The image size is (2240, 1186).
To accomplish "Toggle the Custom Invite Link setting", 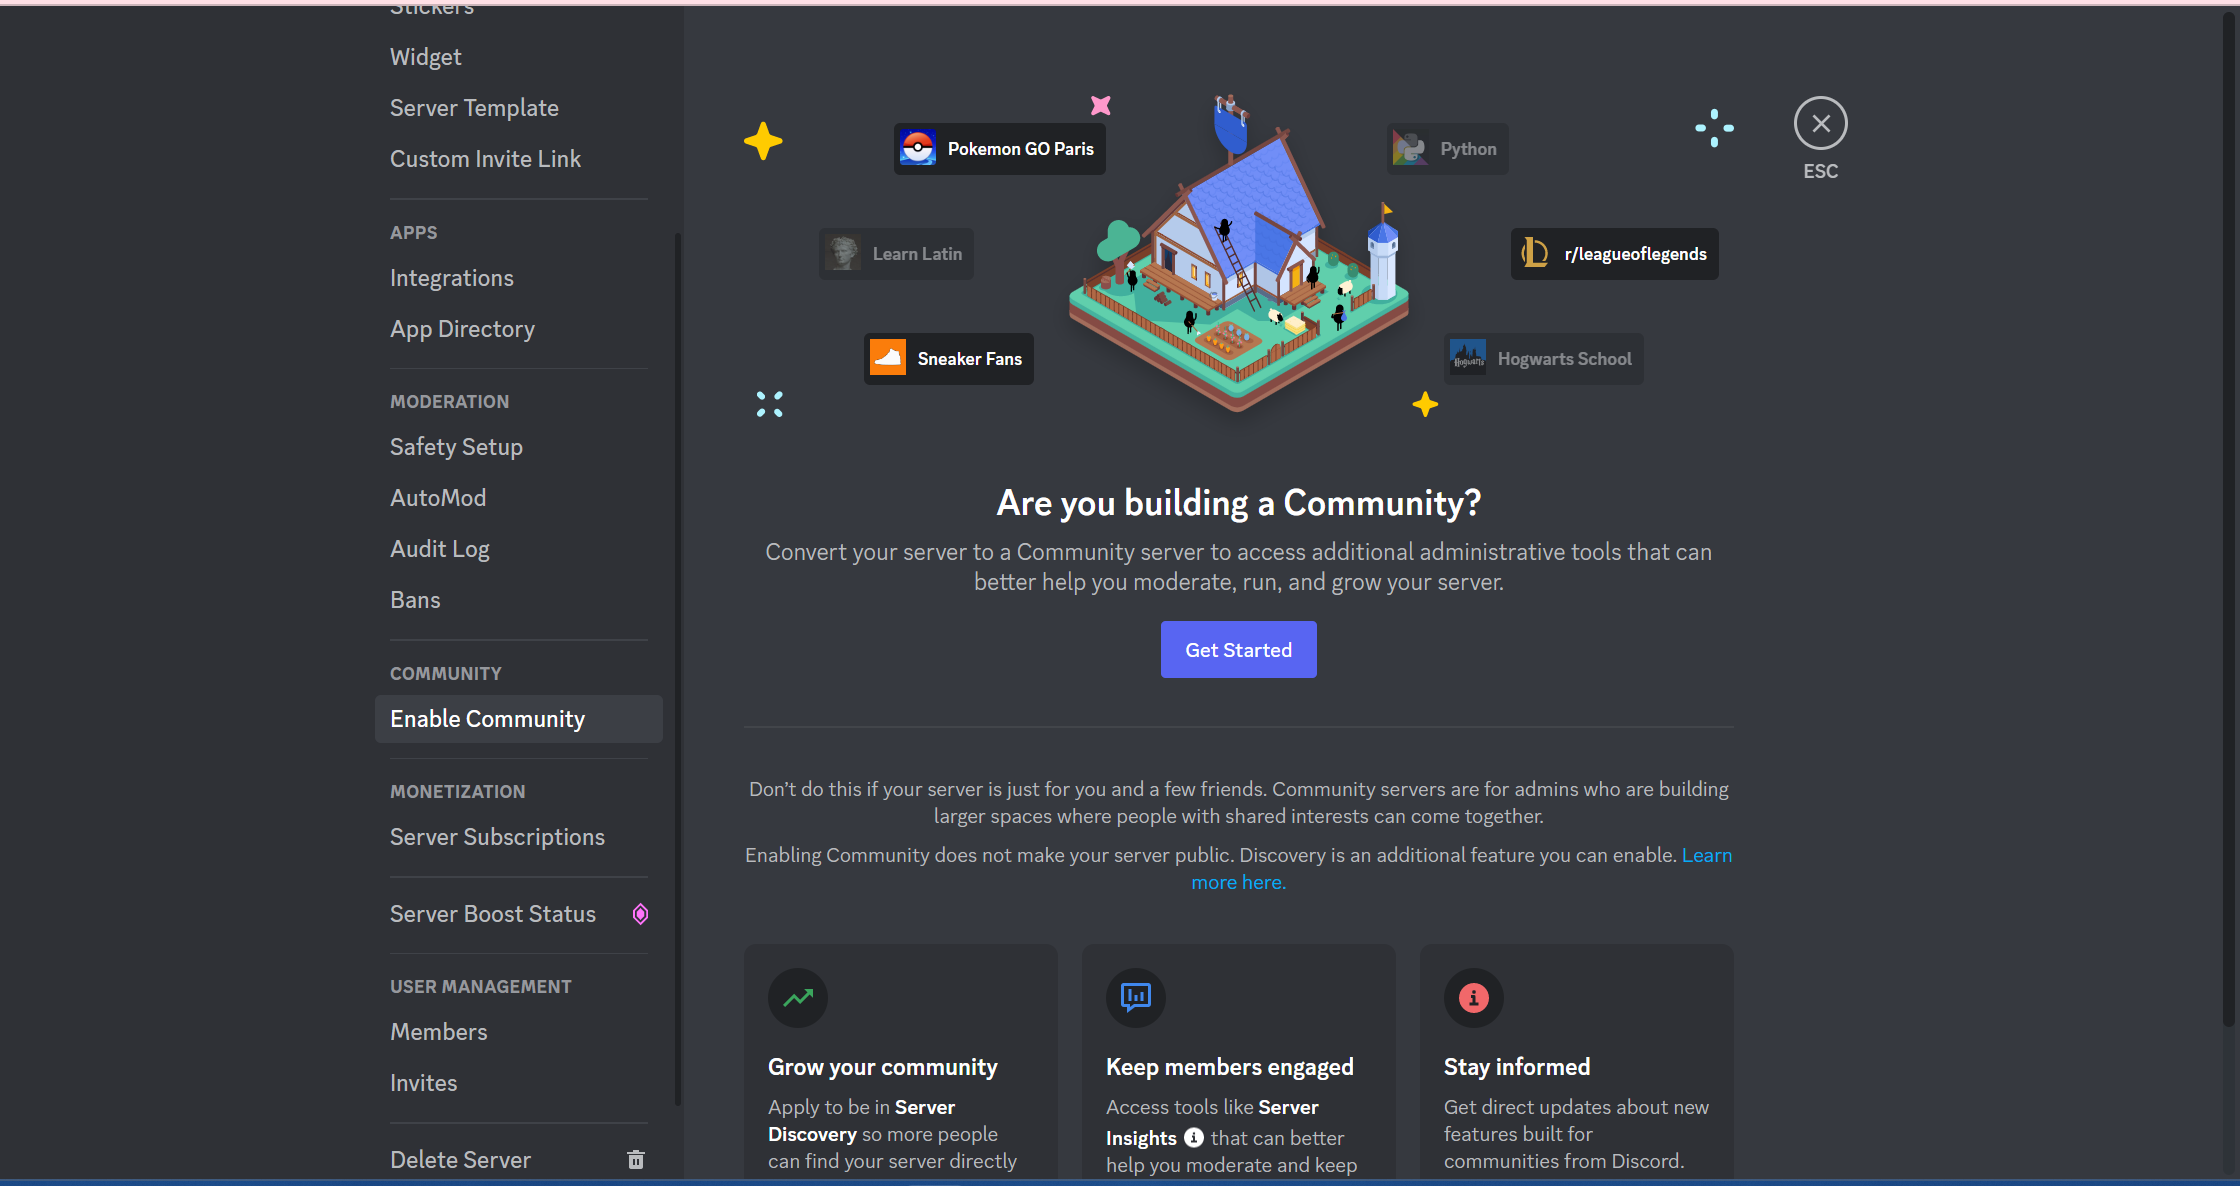I will pyautogui.click(x=483, y=158).
